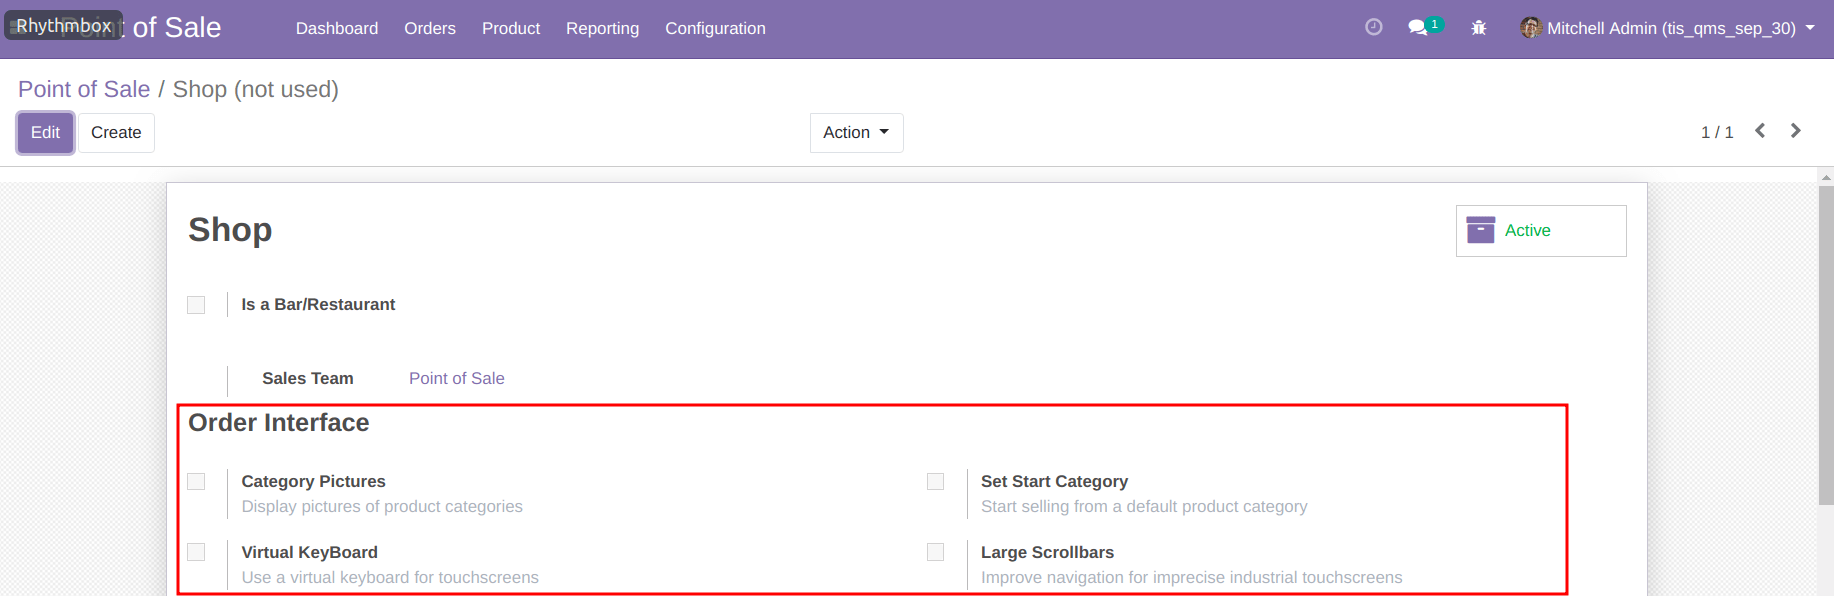Viewport: 1834px width, 596px height.
Task: Enable the Is a Bar/Restaurant checkbox
Action: tap(196, 305)
